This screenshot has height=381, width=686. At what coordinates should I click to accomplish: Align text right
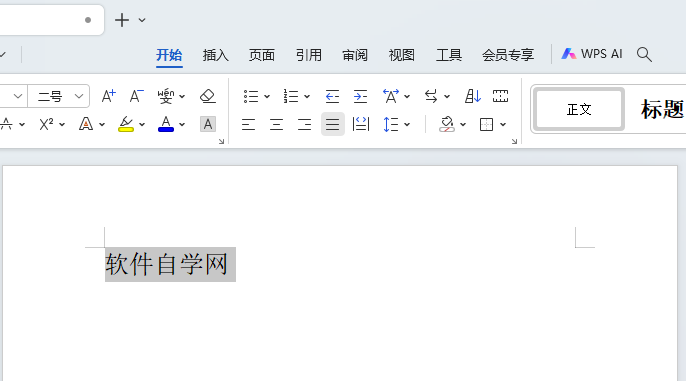304,125
